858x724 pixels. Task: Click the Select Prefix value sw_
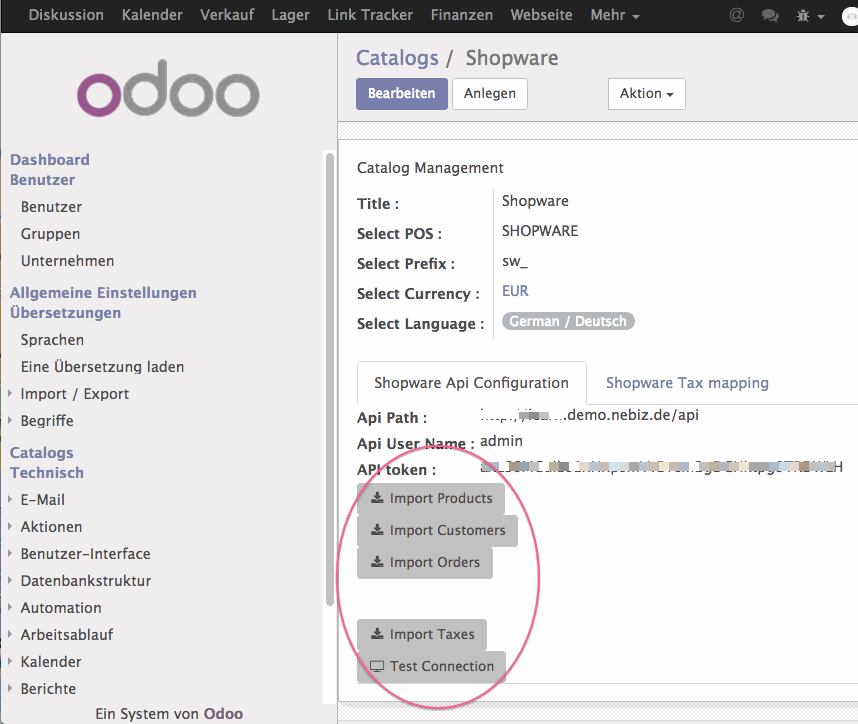pyautogui.click(x=515, y=262)
